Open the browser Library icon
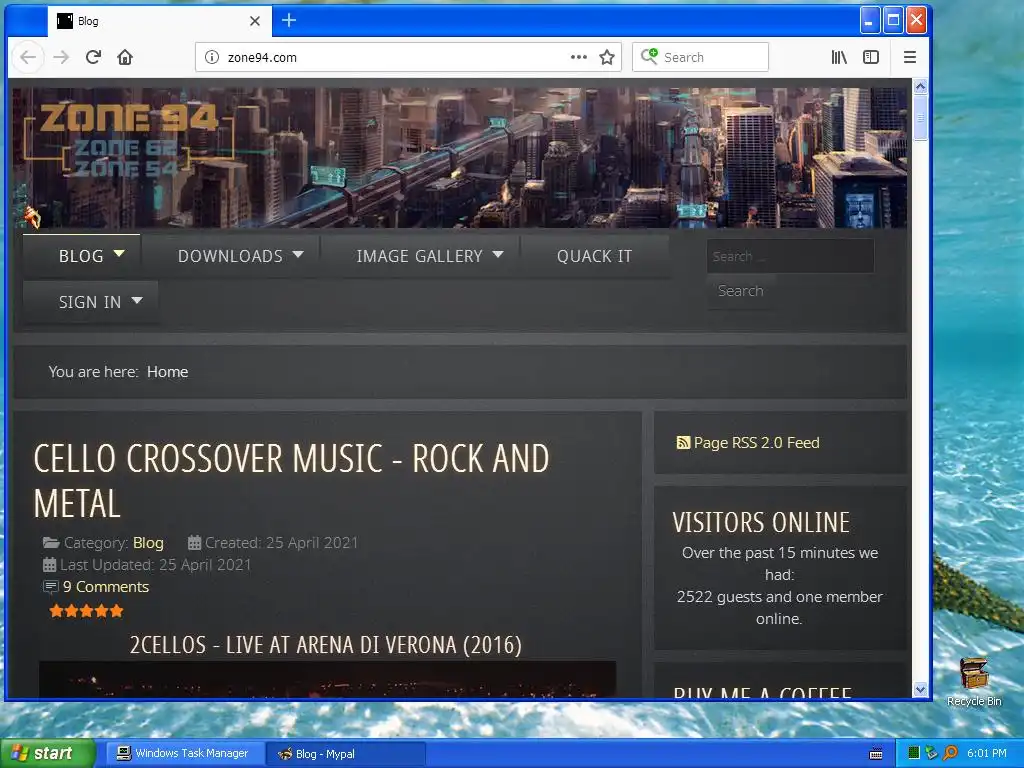 (839, 57)
